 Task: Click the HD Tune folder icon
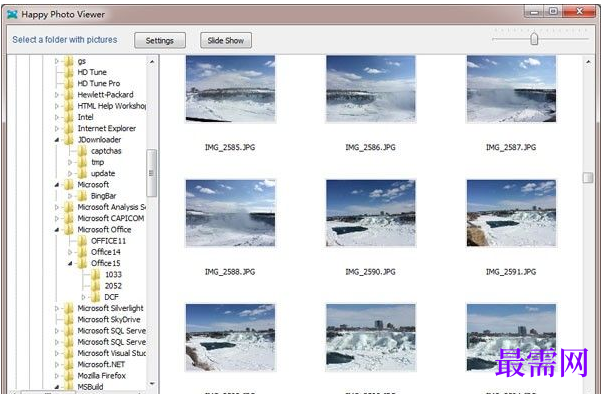pyautogui.click(x=69, y=72)
